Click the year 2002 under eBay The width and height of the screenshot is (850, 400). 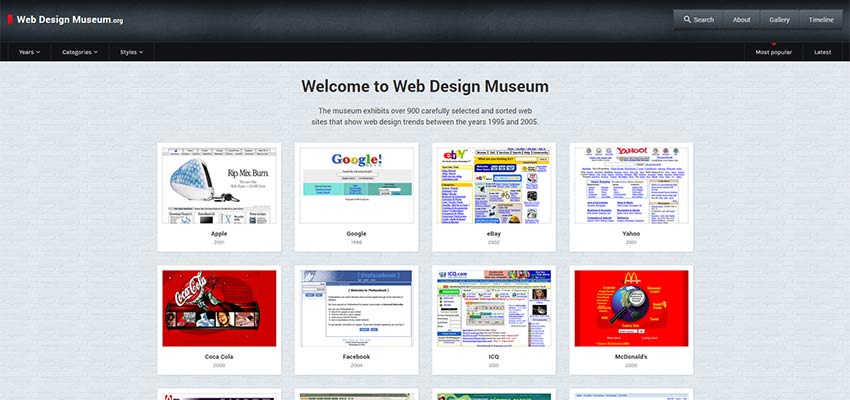tap(494, 242)
